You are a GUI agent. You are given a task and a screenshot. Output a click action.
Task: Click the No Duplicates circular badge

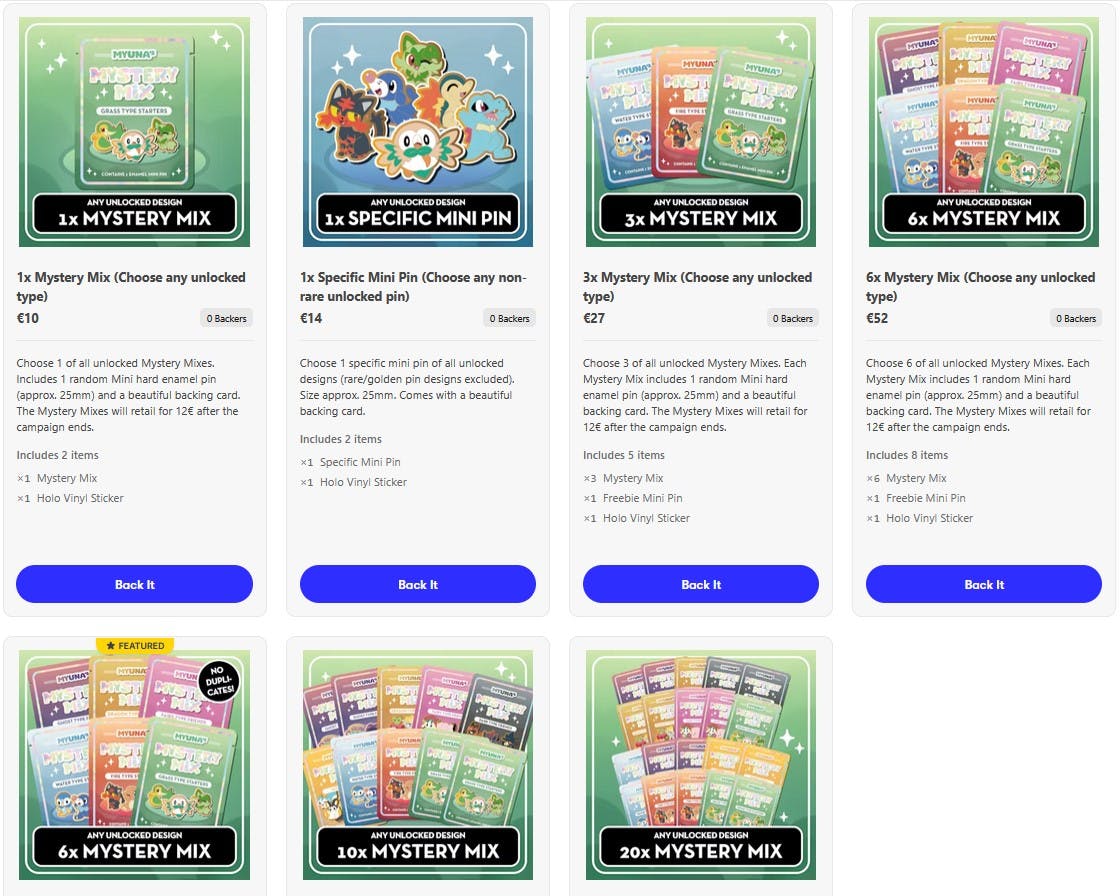click(219, 681)
